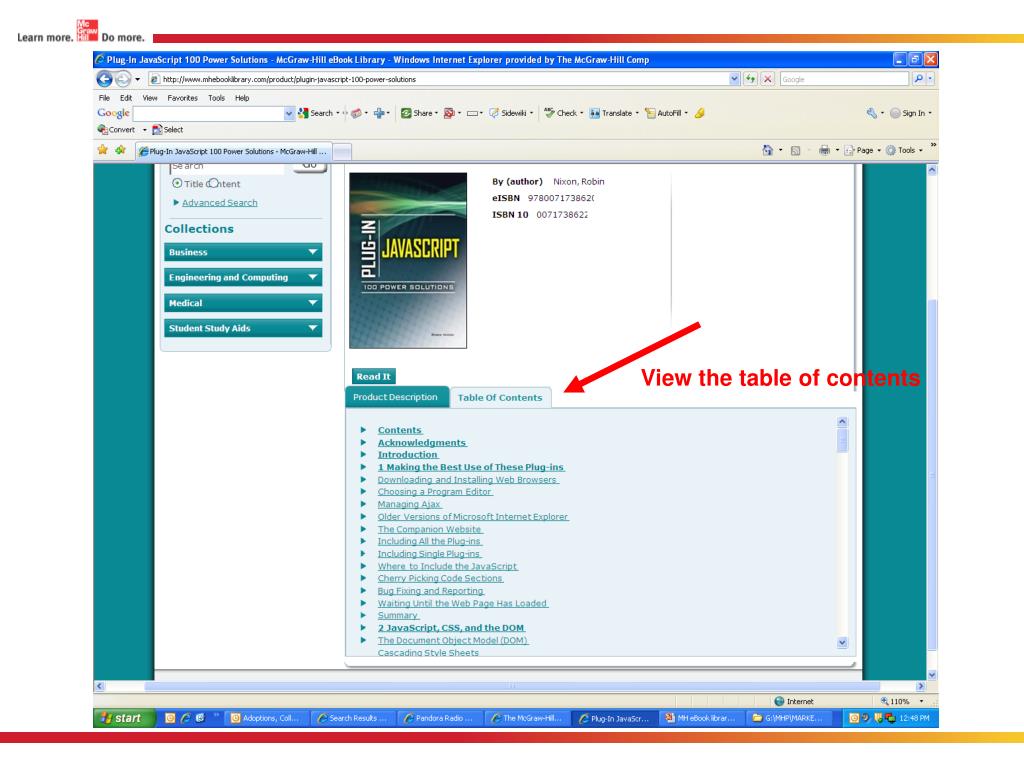Click expand arrow beside The Companion Website
The width and height of the screenshot is (1024, 768).
point(363,529)
